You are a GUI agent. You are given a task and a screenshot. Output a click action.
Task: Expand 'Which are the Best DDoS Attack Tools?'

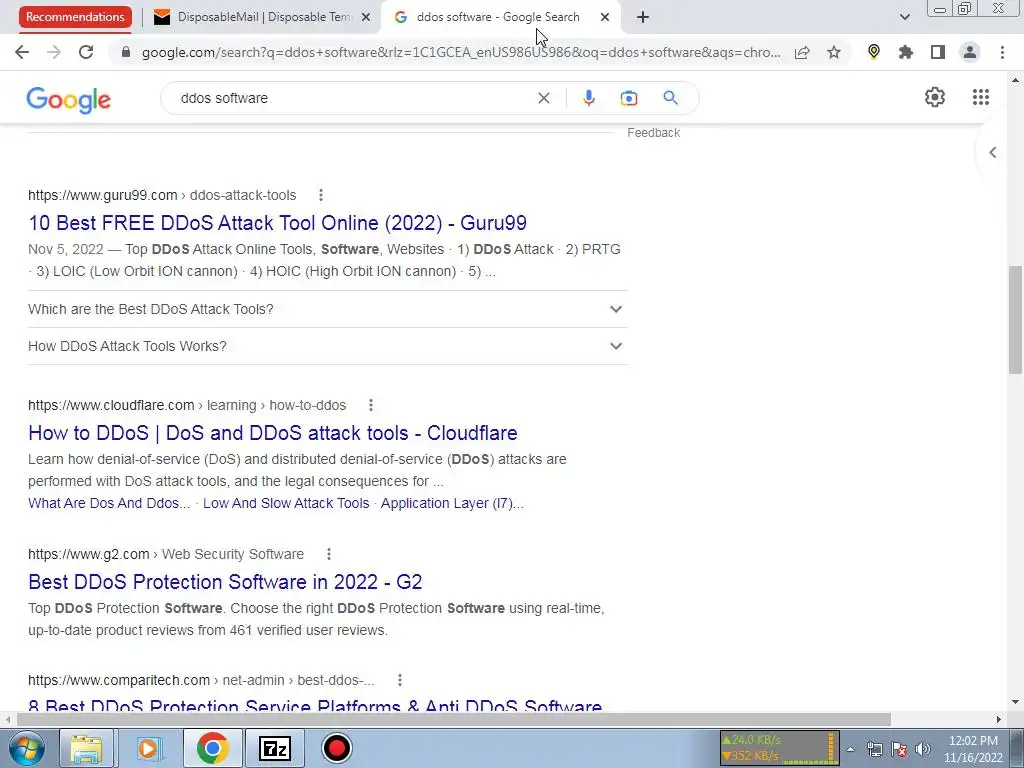coord(327,309)
